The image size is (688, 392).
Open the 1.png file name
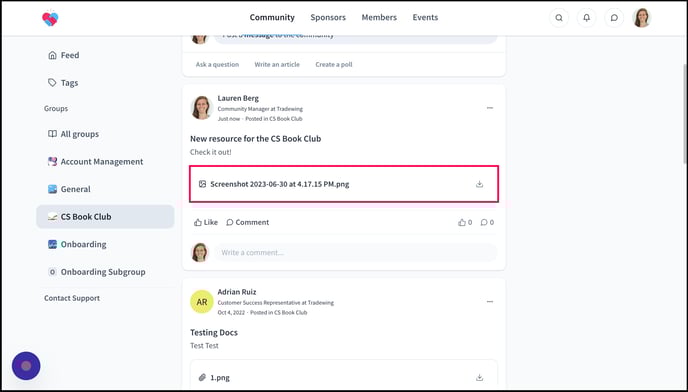click(x=220, y=378)
